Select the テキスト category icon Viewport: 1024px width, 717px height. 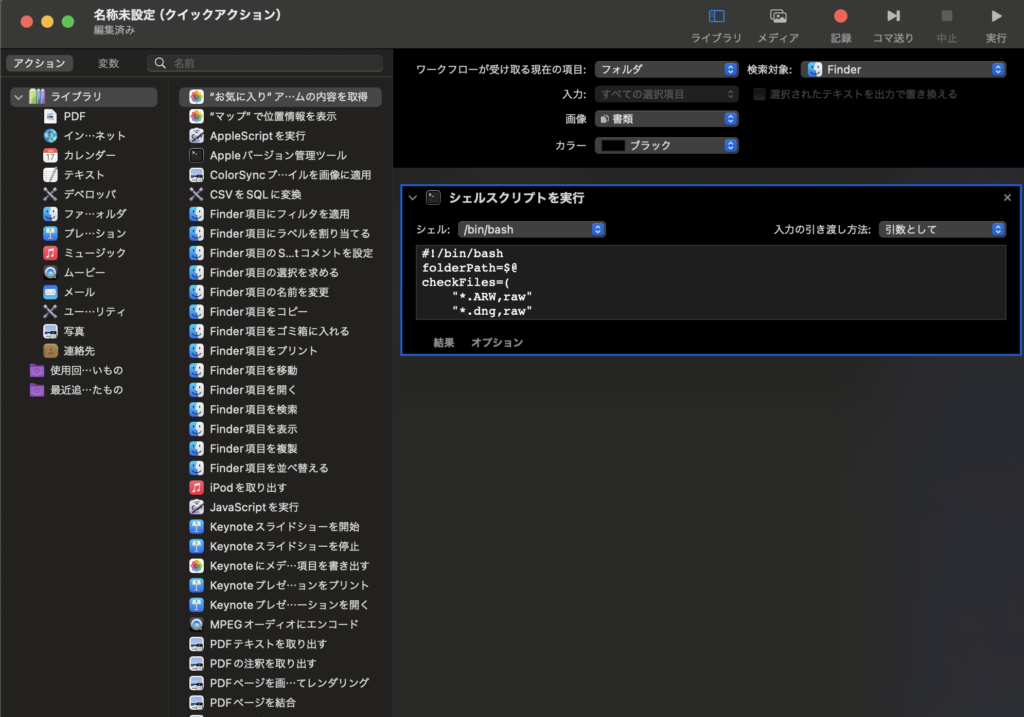pyautogui.click(x=50, y=175)
